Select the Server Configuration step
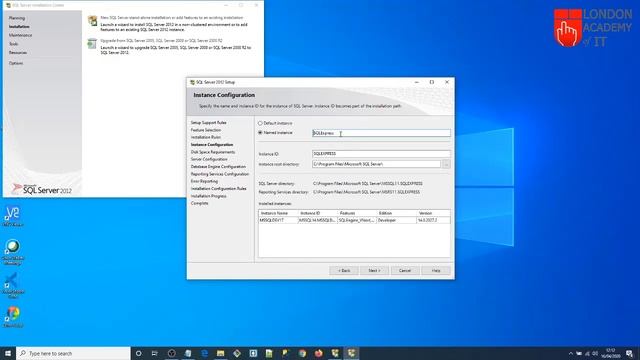Image resolution: width=640 pixels, height=360 pixels. [x=209, y=159]
